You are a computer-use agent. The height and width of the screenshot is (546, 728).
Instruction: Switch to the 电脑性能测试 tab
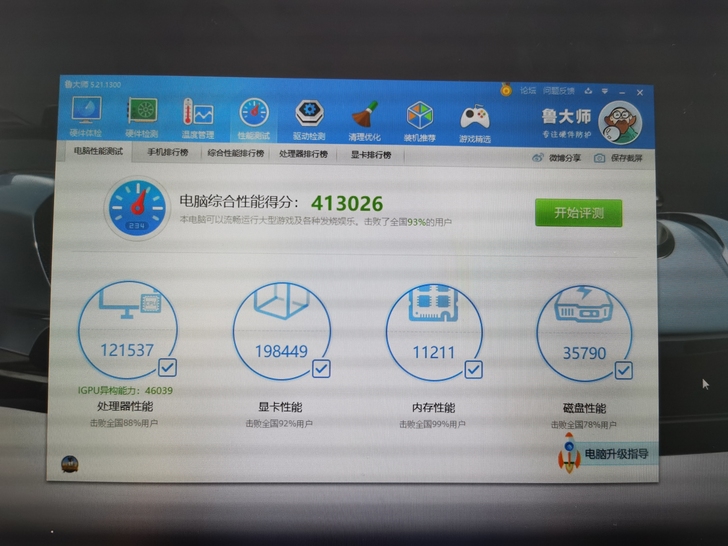pos(98,151)
